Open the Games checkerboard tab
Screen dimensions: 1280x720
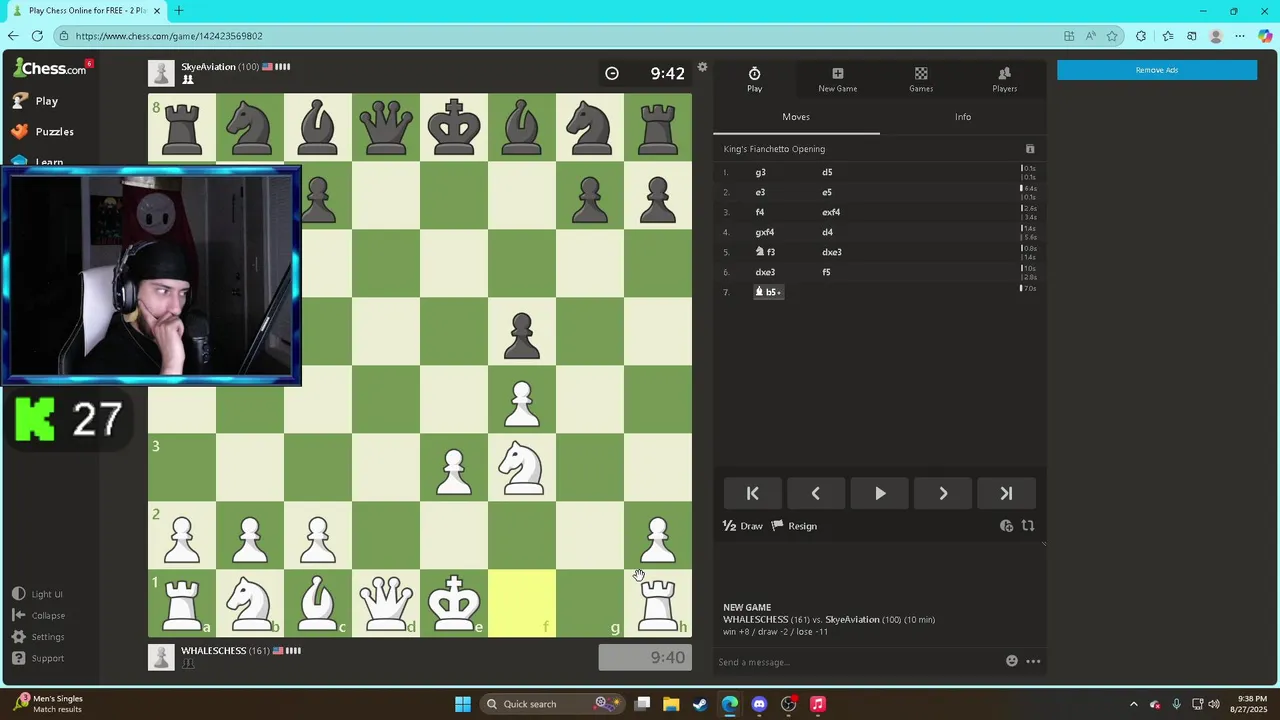[x=921, y=79]
